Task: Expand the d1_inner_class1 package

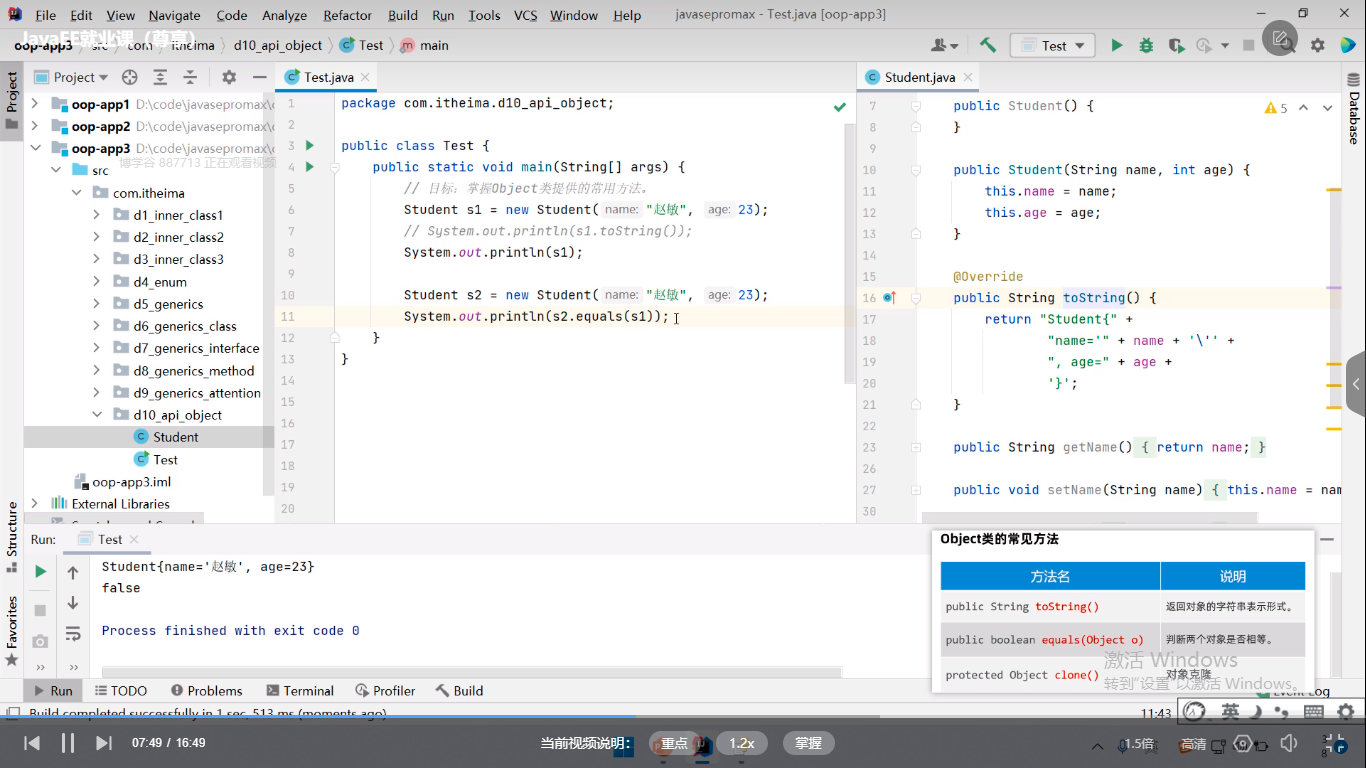Action: point(96,215)
